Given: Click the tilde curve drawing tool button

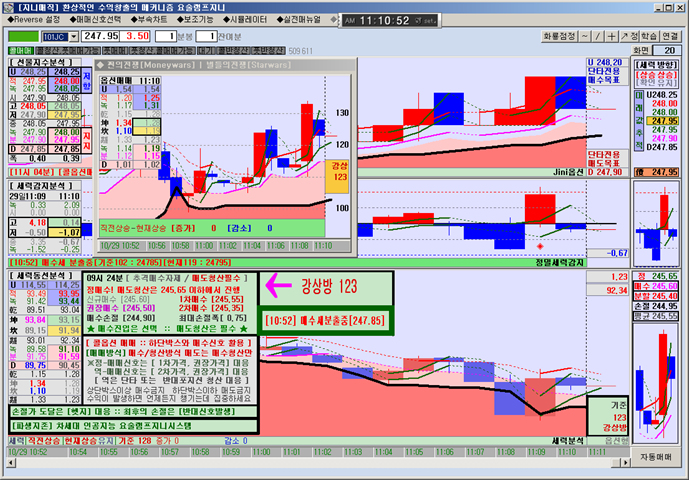Looking at the screenshot, I should pyautogui.click(x=585, y=36).
